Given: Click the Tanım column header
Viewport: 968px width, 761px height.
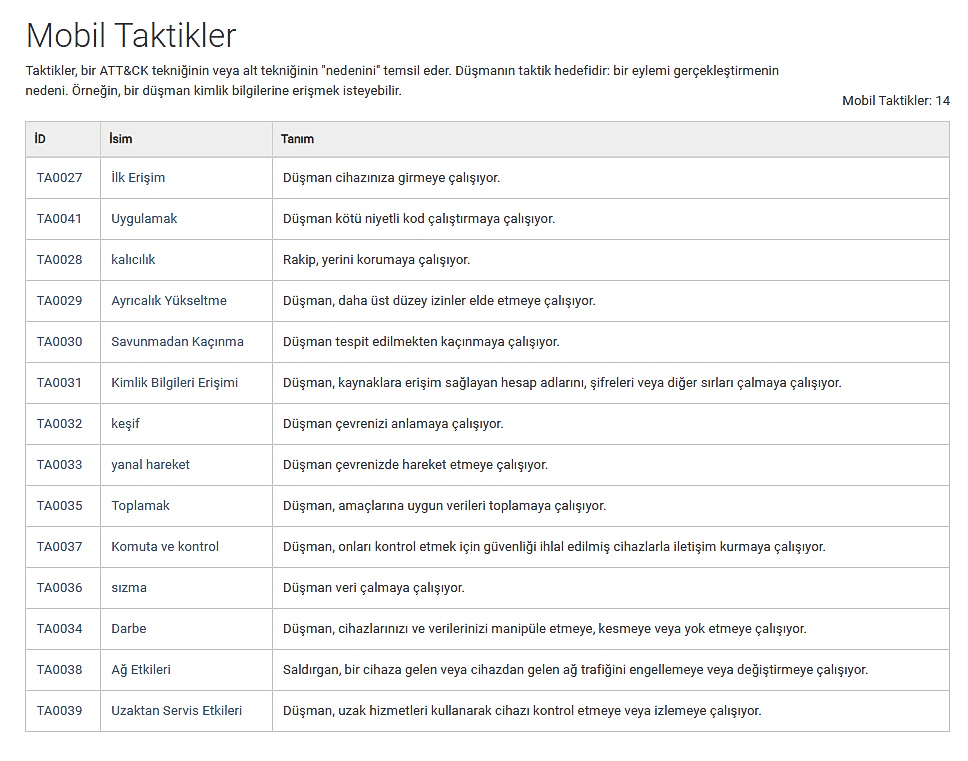Looking at the screenshot, I should (297, 139).
